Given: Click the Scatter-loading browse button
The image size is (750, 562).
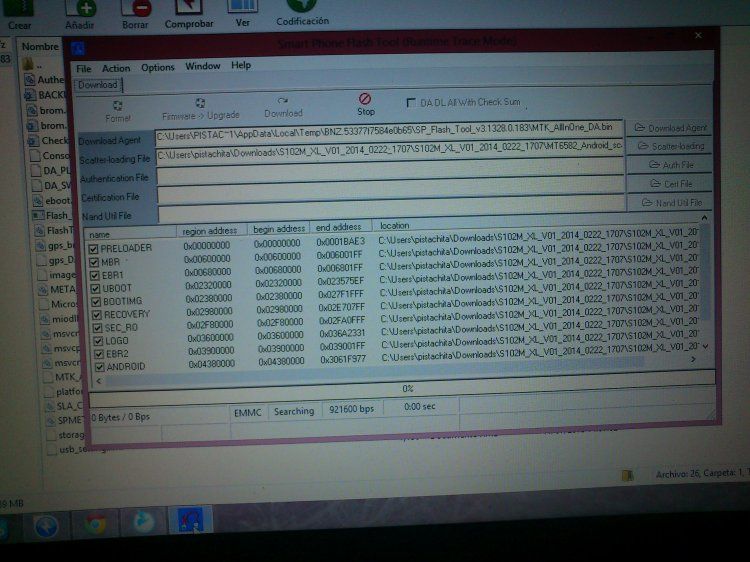Looking at the screenshot, I should click(670, 146).
